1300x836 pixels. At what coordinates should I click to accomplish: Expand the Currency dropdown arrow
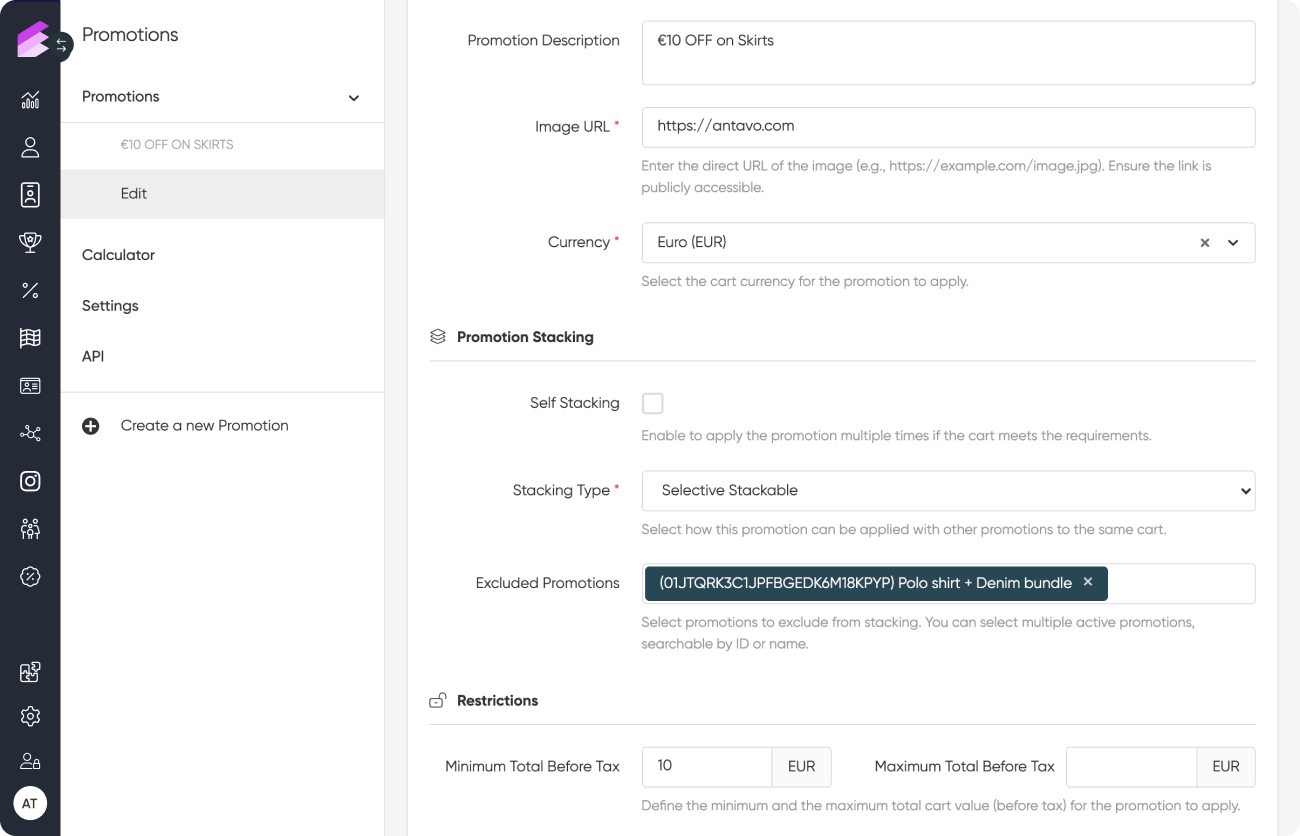point(1233,243)
